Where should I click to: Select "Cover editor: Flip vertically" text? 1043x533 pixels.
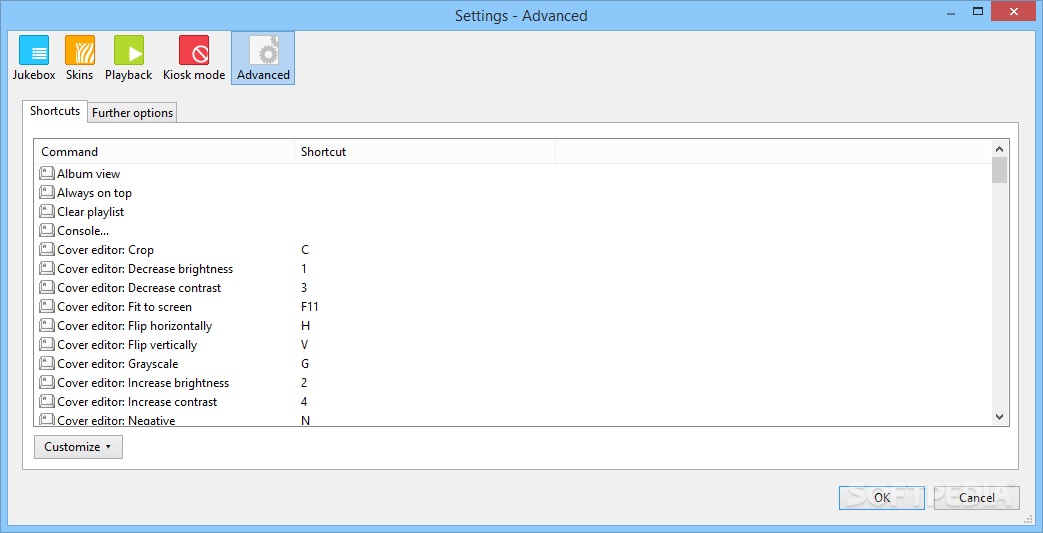[x=127, y=345]
